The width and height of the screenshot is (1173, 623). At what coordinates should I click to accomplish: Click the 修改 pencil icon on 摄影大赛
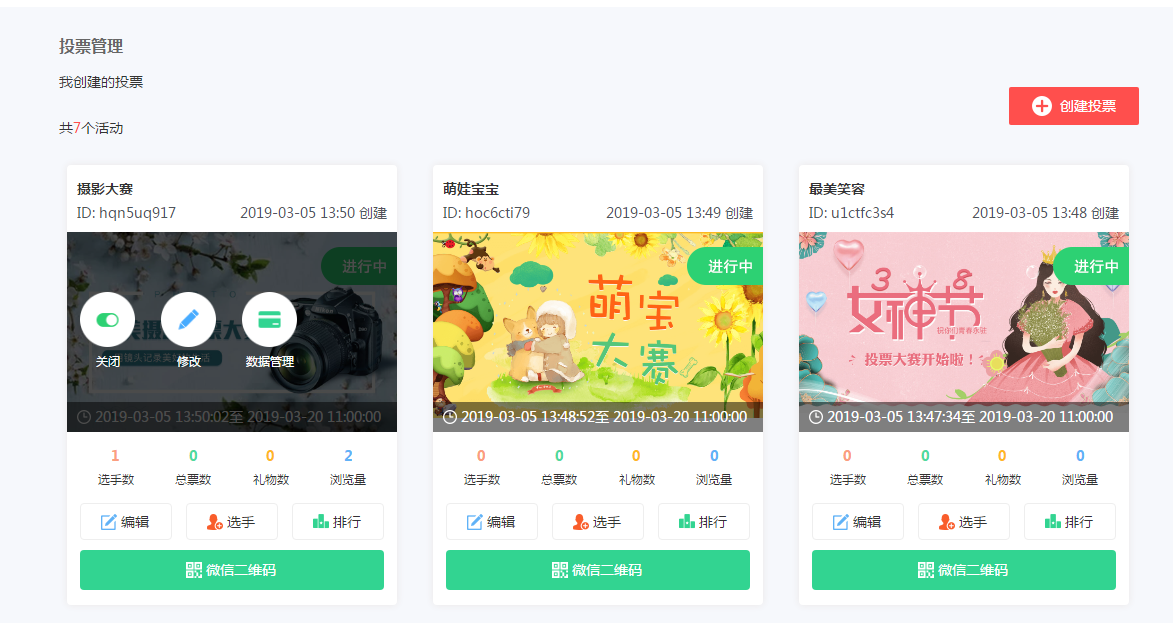tap(189, 319)
